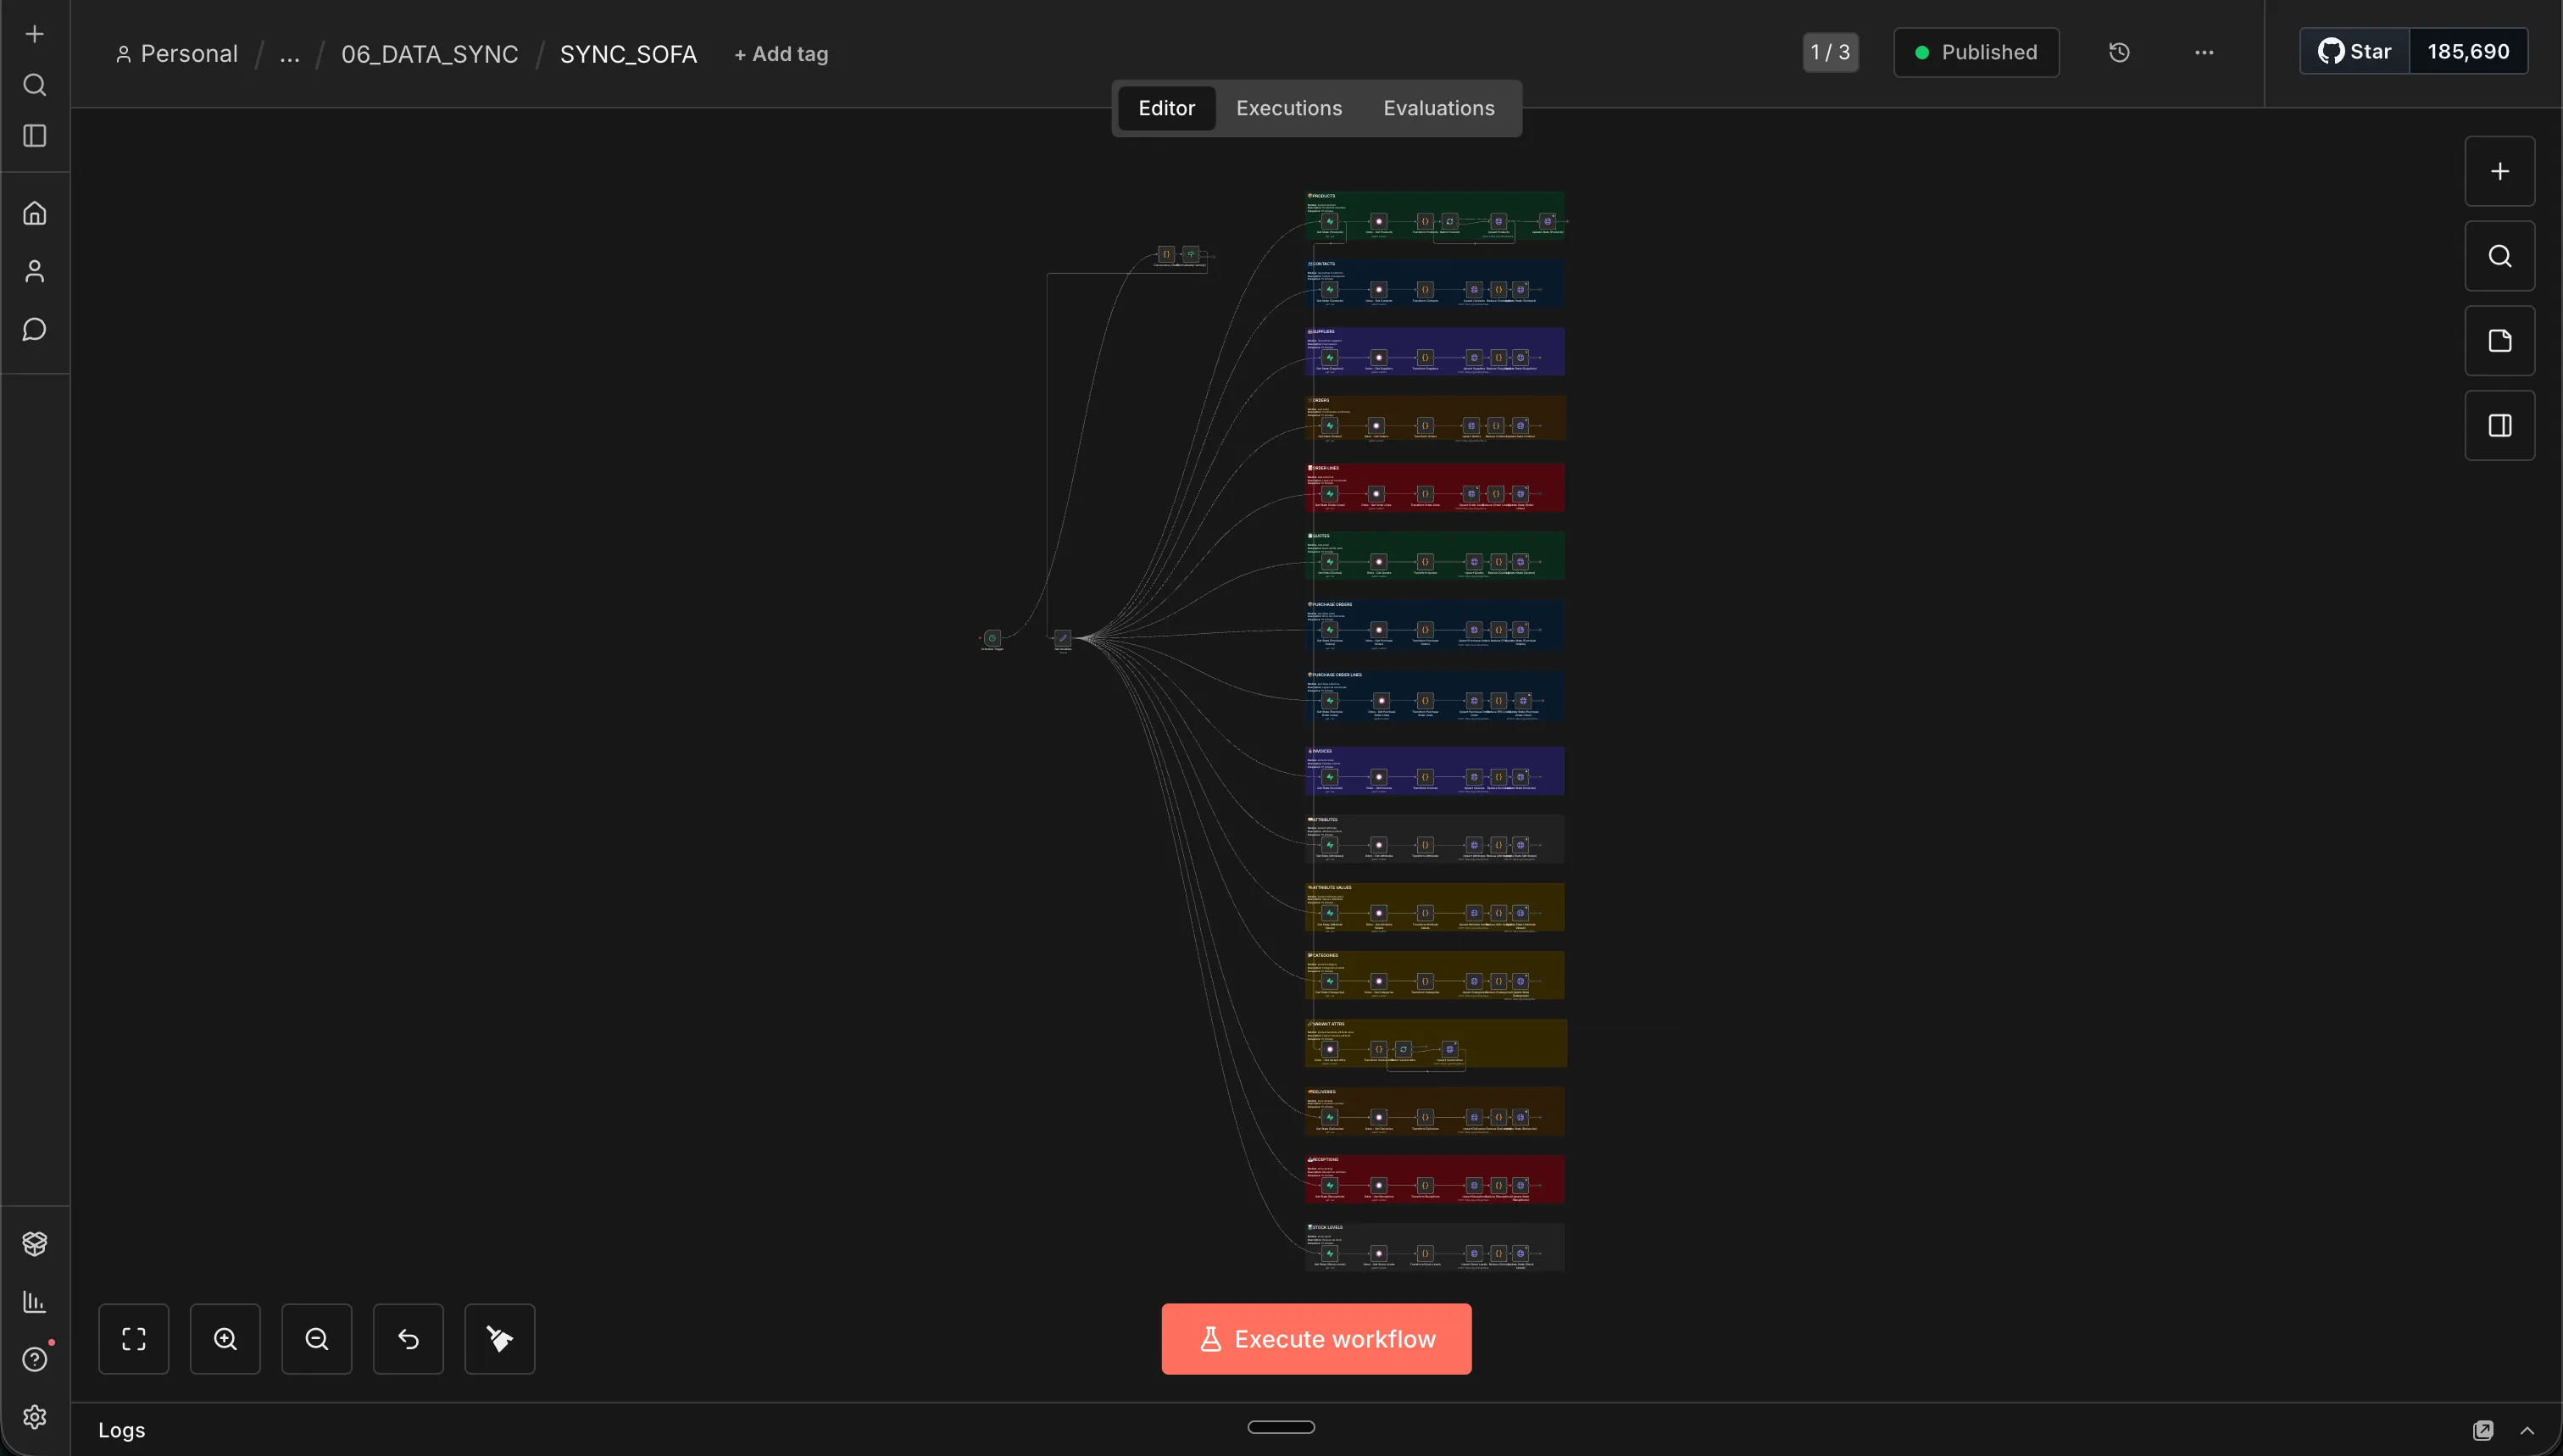Click the RECEPTIONS sticky note header

click(1324, 1160)
